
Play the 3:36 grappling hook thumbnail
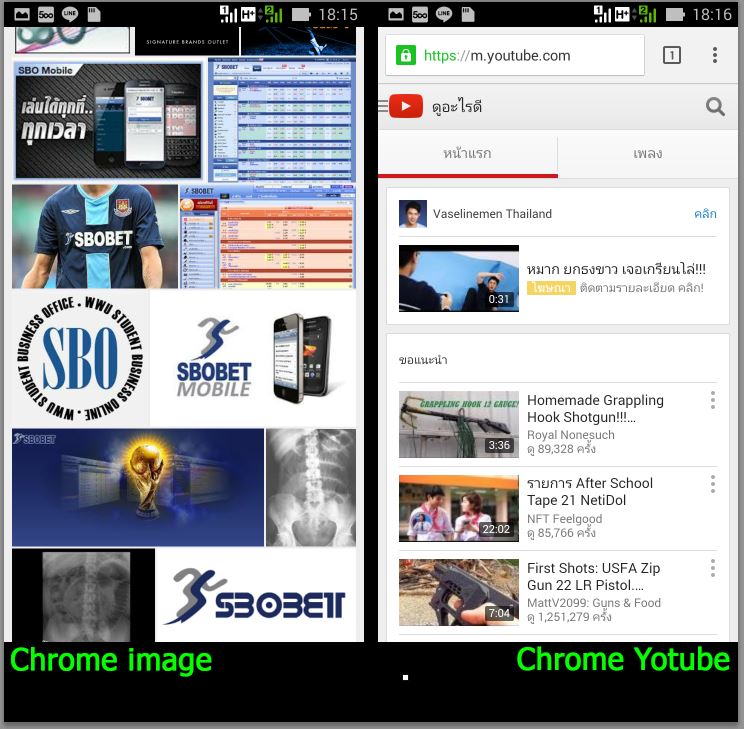tap(459, 424)
